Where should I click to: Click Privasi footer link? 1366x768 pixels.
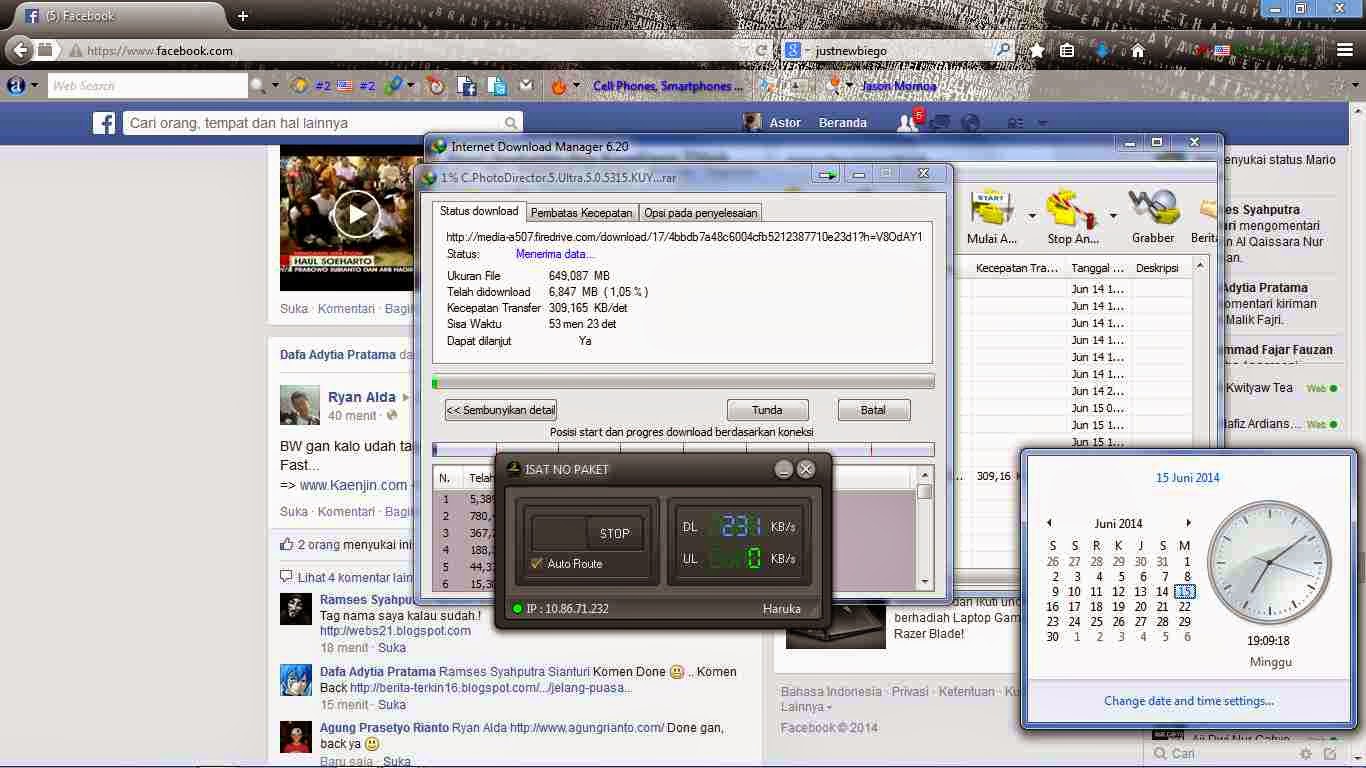pyautogui.click(x=910, y=691)
